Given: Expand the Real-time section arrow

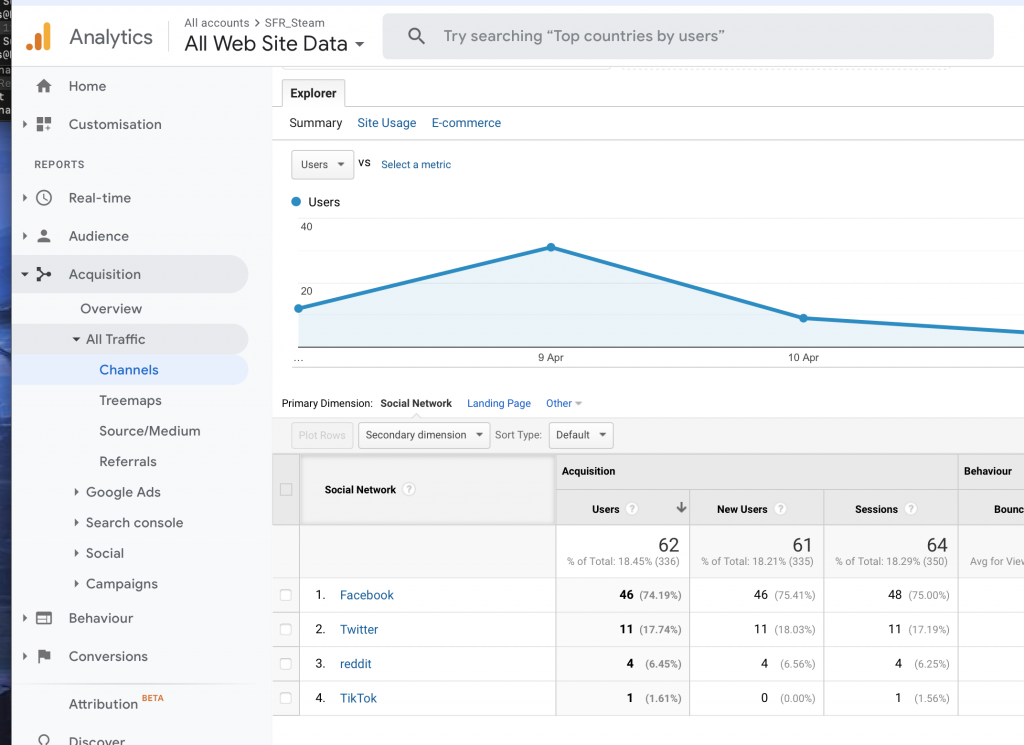Looking at the screenshot, I should [25, 198].
